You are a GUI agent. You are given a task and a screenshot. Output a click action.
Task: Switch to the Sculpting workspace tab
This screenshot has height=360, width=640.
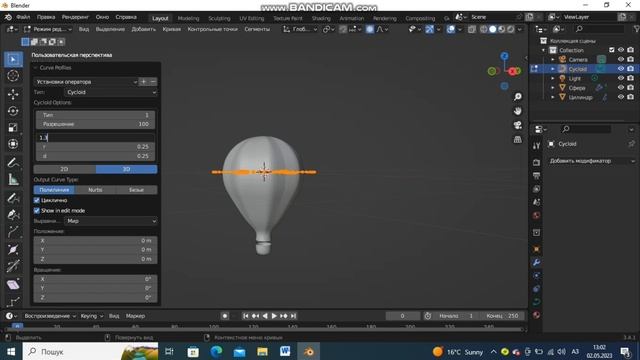(219, 18)
